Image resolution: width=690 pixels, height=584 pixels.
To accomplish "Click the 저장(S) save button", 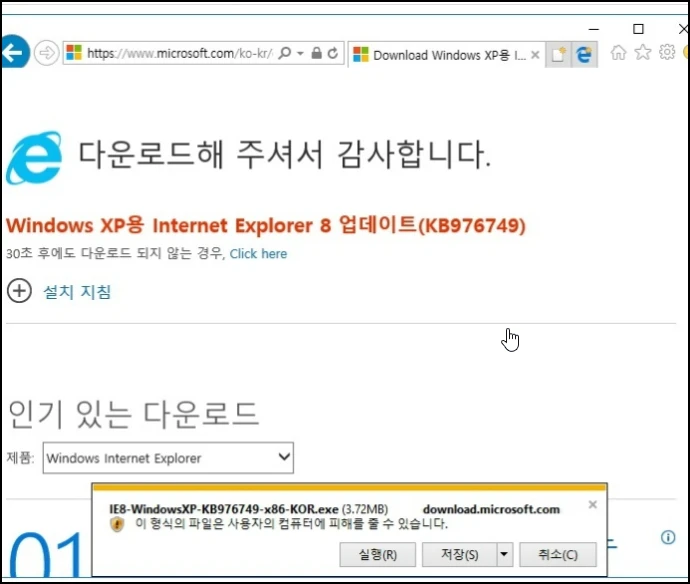I will (459, 555).
